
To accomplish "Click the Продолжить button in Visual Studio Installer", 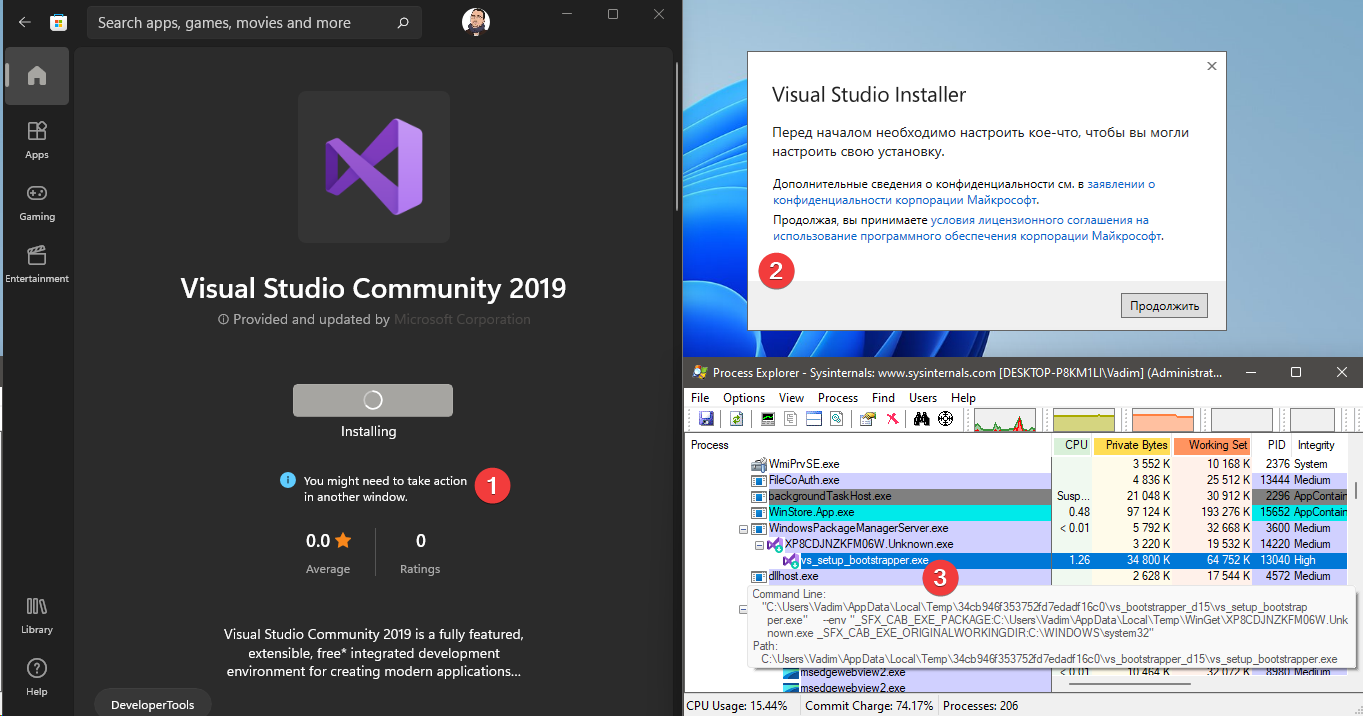I will 1164,305.
